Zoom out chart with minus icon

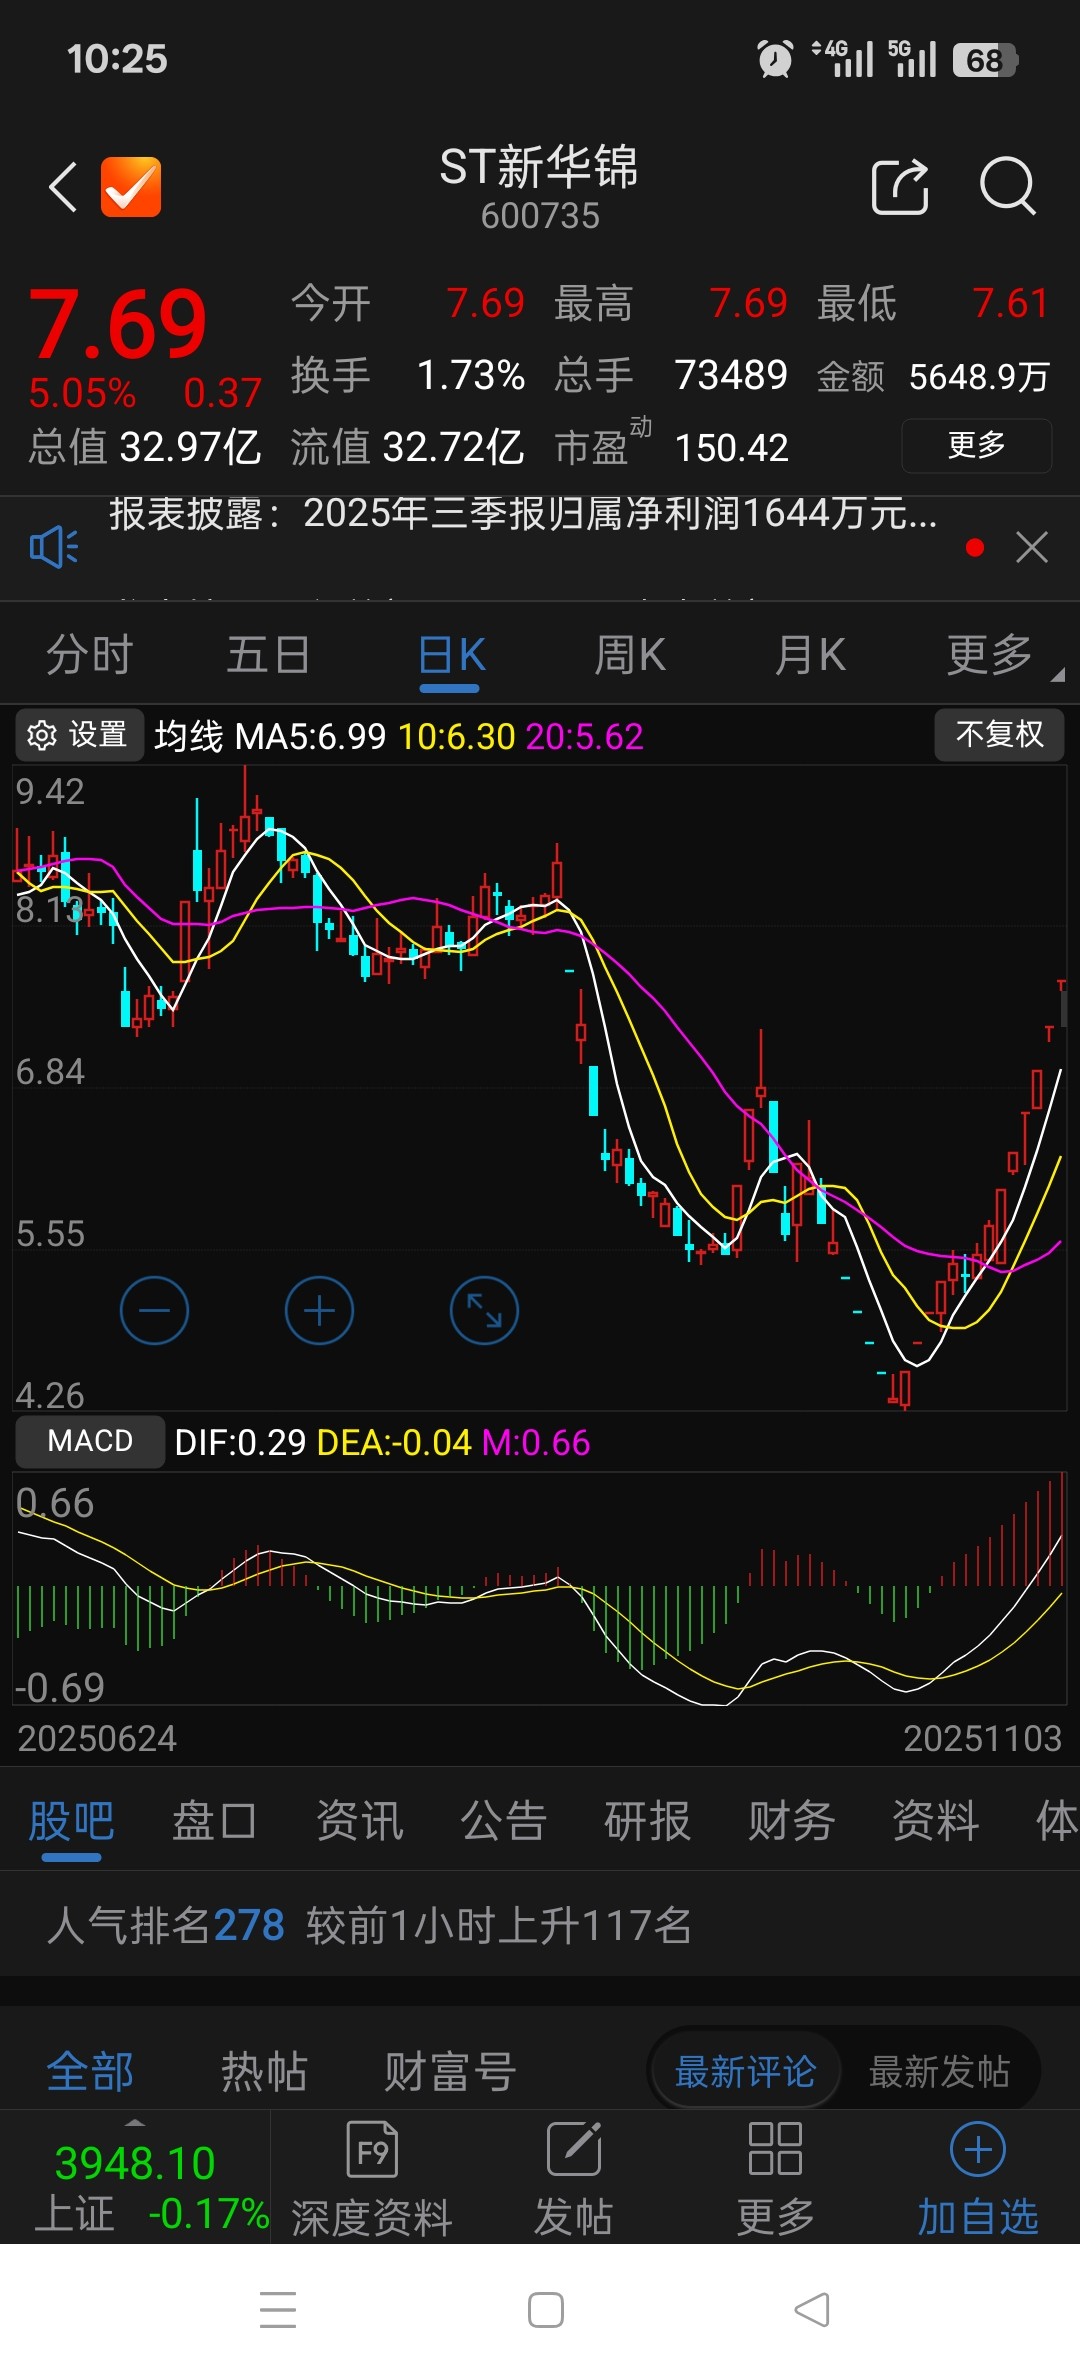(x=154, y=1310)
